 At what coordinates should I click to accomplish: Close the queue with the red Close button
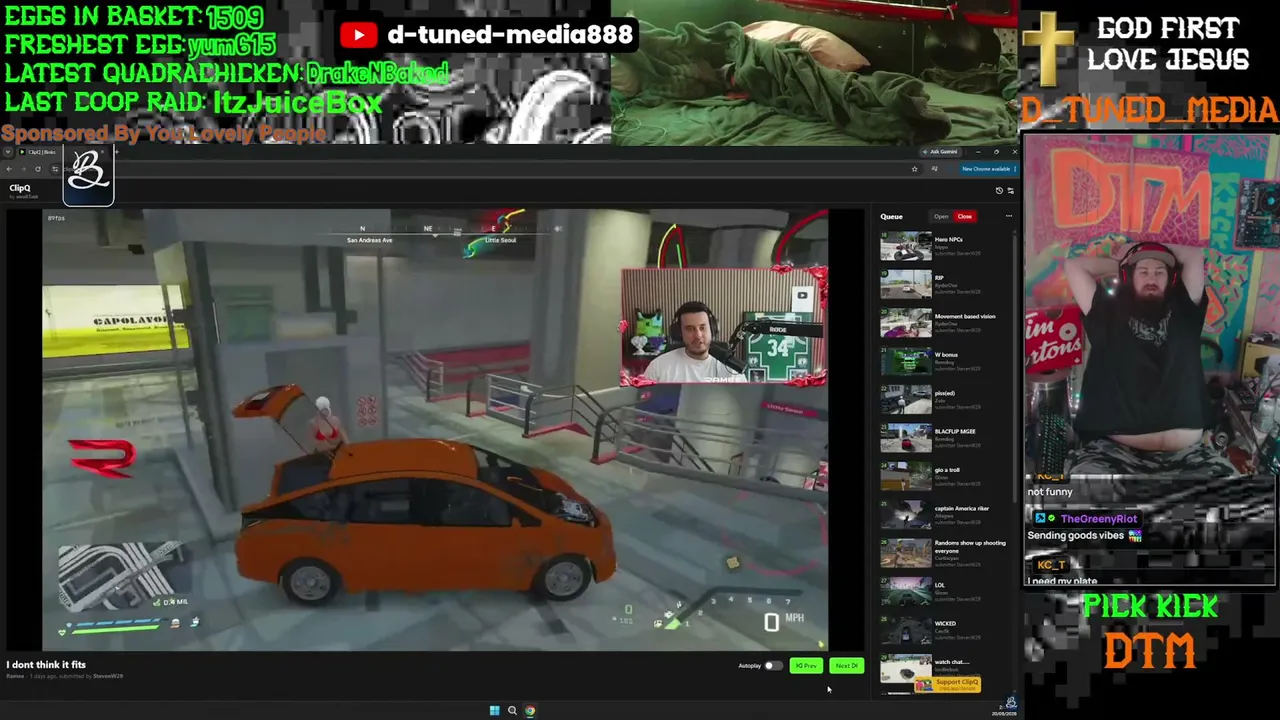965,216
